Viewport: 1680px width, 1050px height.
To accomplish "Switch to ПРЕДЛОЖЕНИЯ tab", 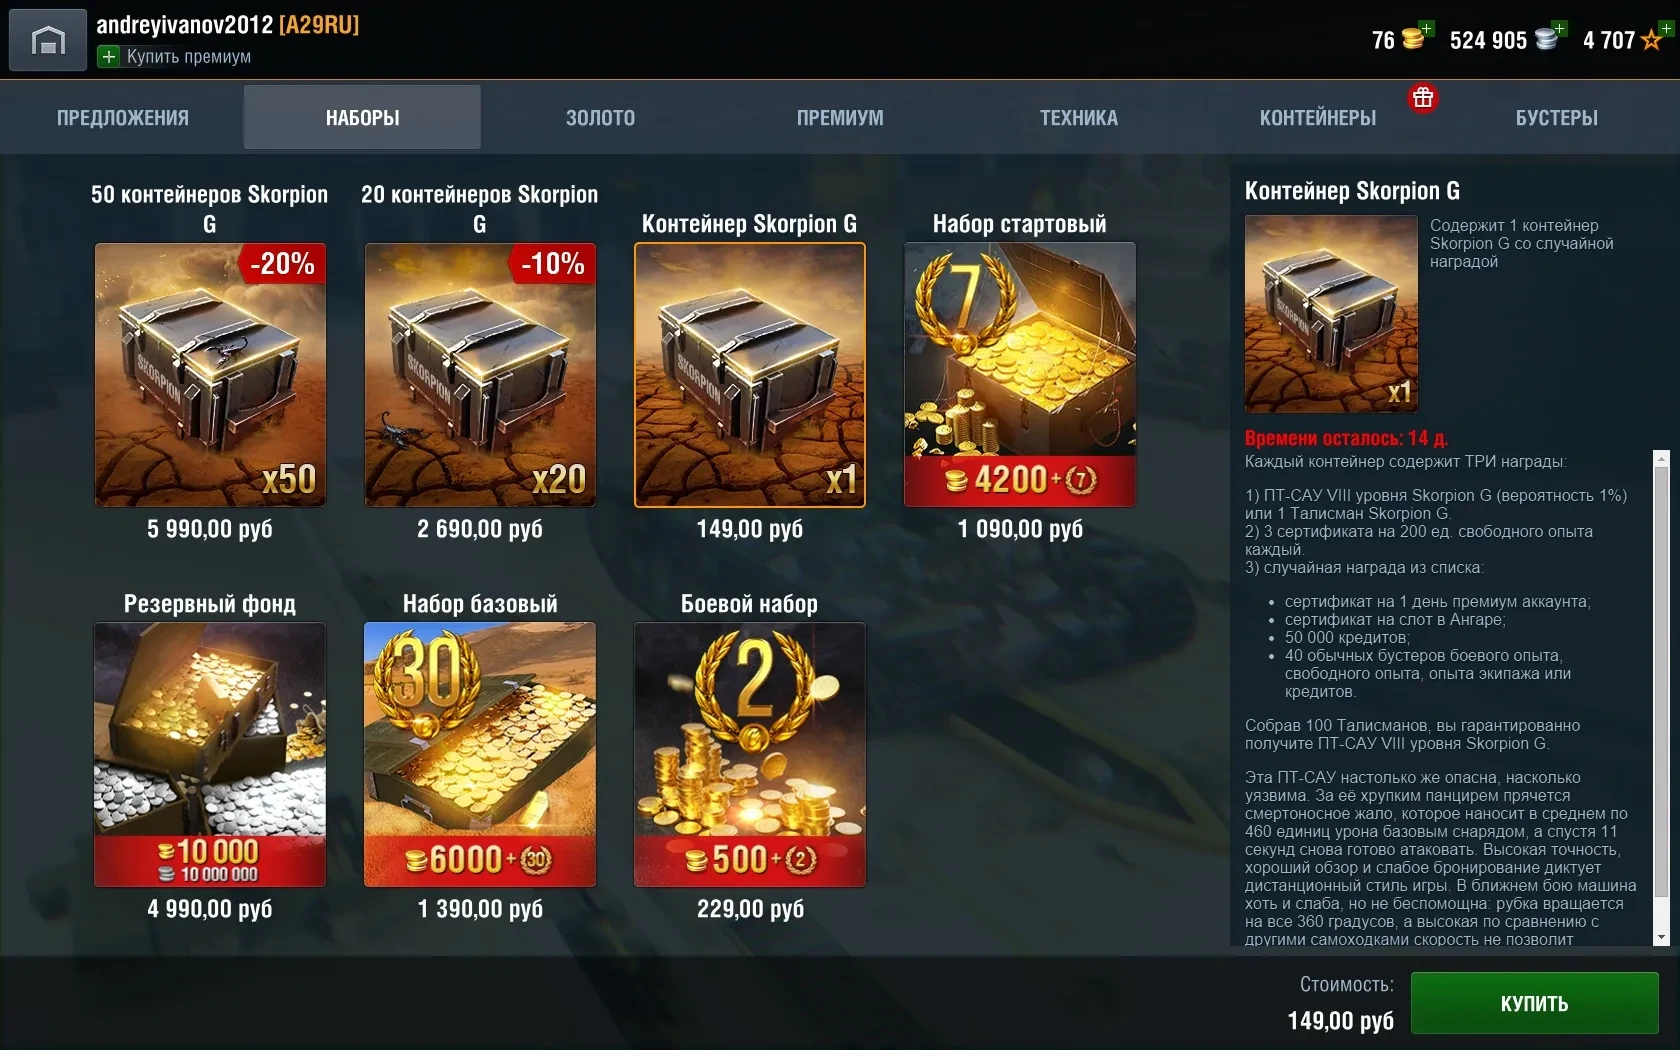I will pos(123,118).
